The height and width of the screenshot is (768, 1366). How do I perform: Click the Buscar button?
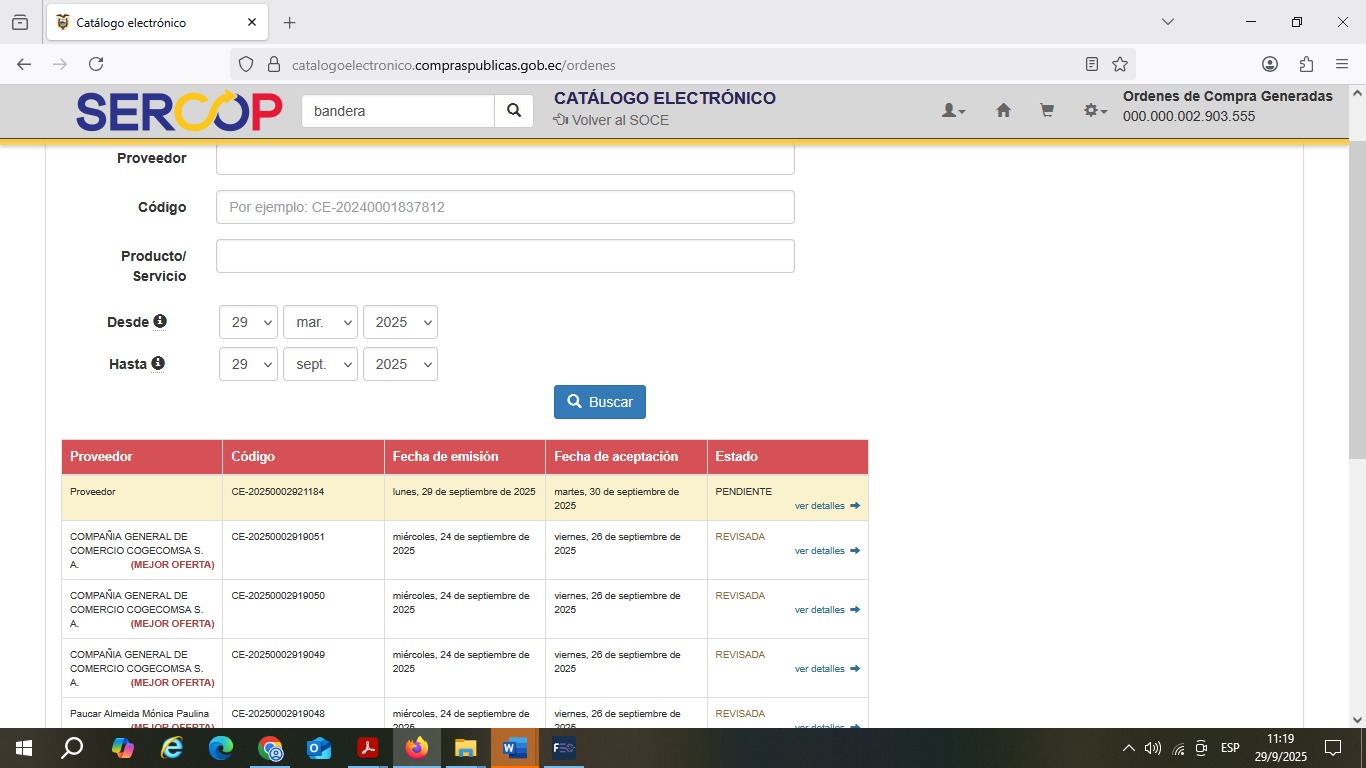[x=600, y=402]
